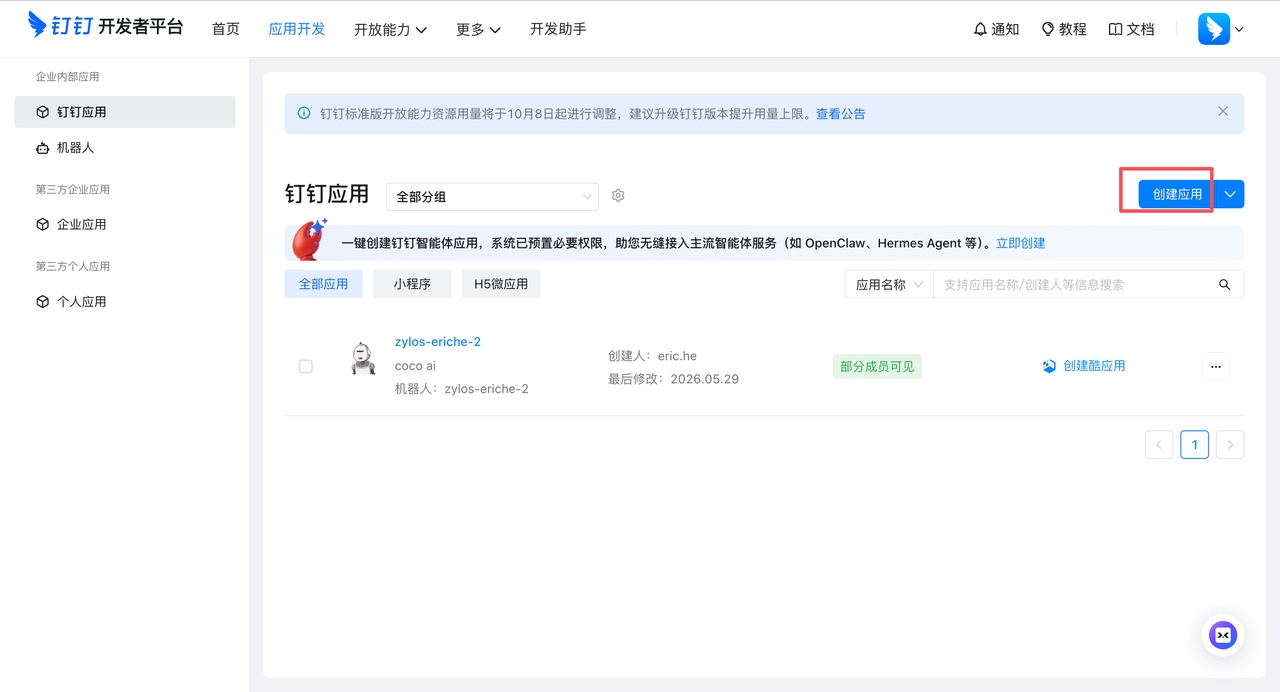Switch to the H5微应用 tab
Viewport: 1280px width, 692px height.
pyautogui.click(x=501, y=284)
